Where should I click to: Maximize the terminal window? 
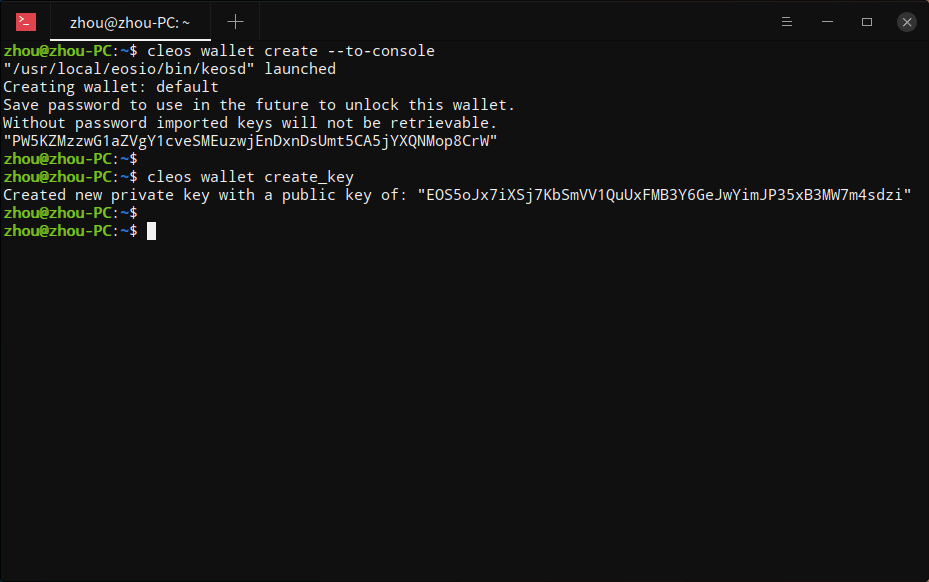click(867, 22)
